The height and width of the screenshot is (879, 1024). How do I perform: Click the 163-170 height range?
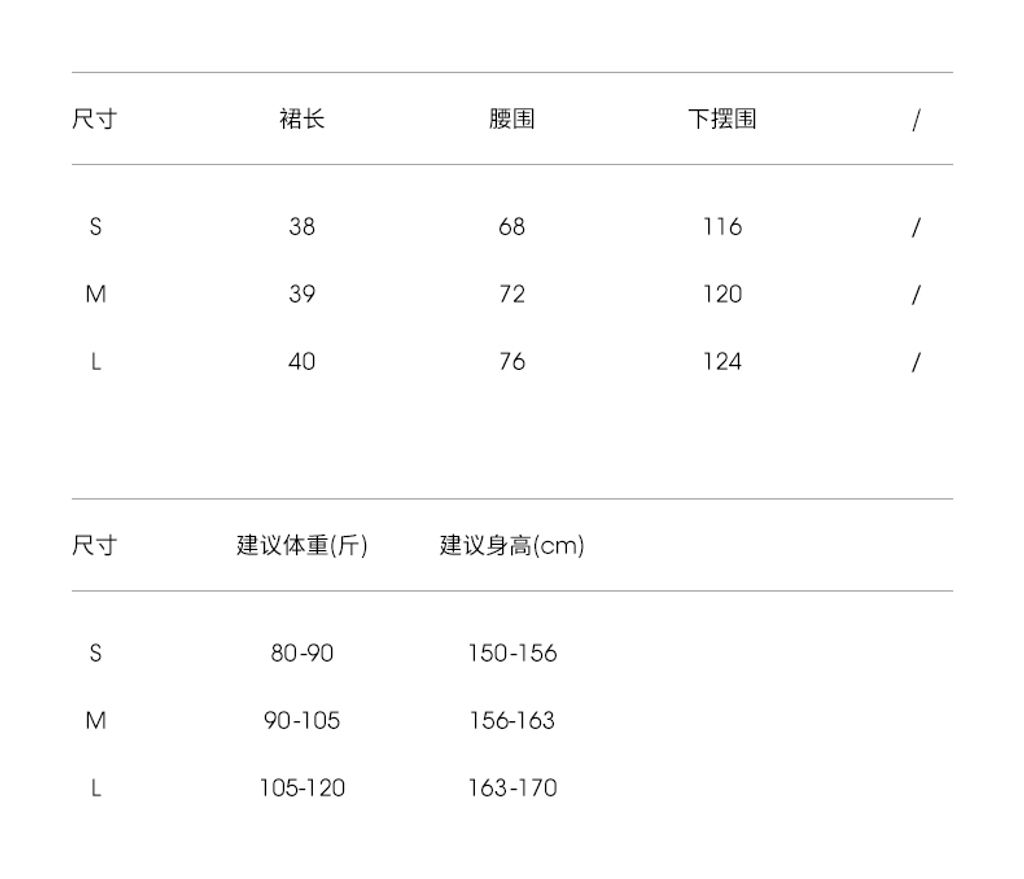click(x=512, y=788)
